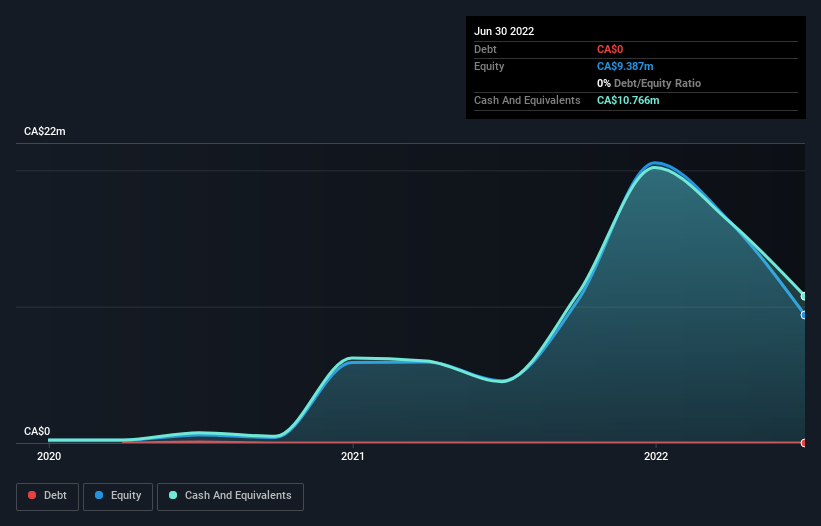Select the 2021 x-axis label

[x=352, y=456]
